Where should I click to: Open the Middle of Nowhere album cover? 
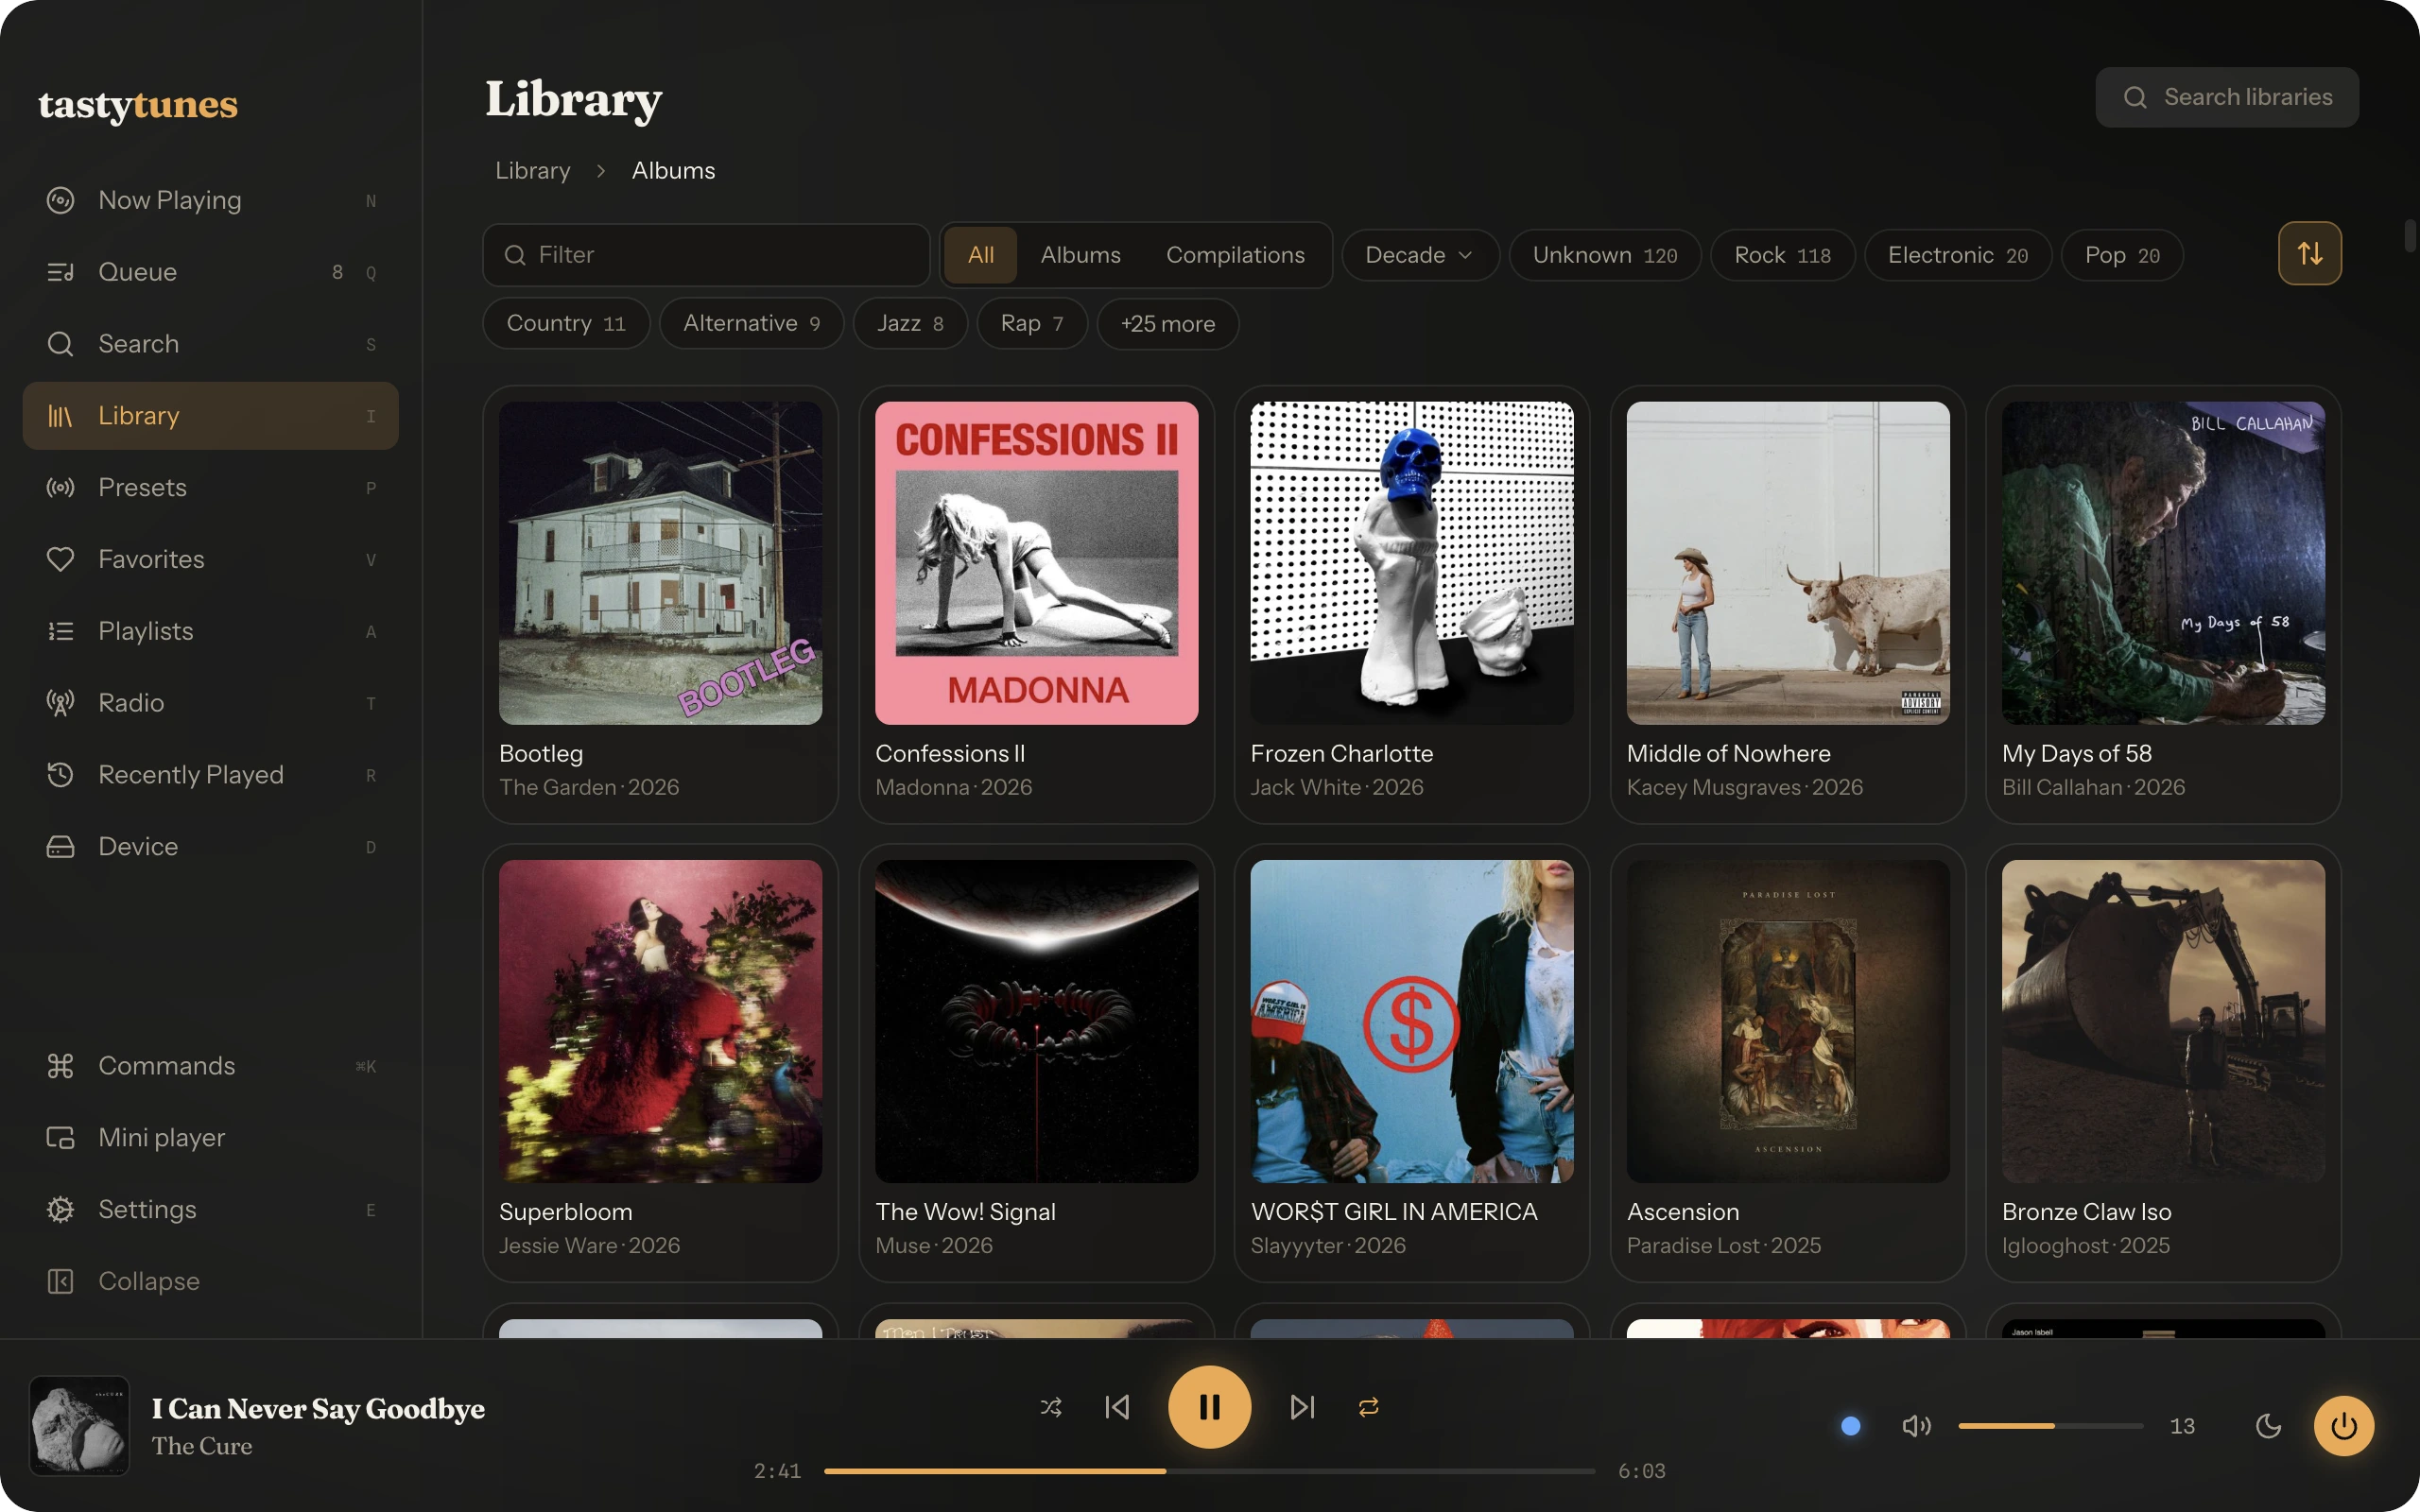1788,563
